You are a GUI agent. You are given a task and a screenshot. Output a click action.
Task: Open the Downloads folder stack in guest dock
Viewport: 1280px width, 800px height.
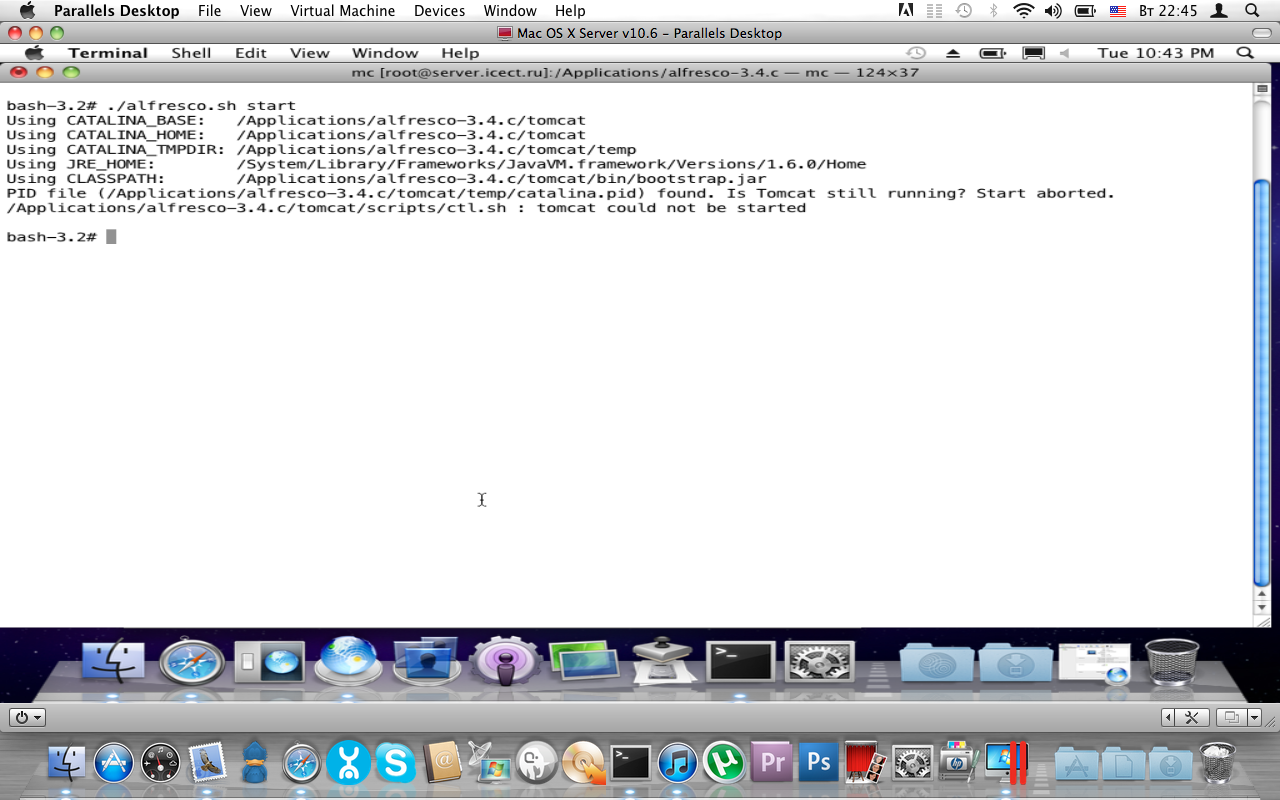point(1015,662)
